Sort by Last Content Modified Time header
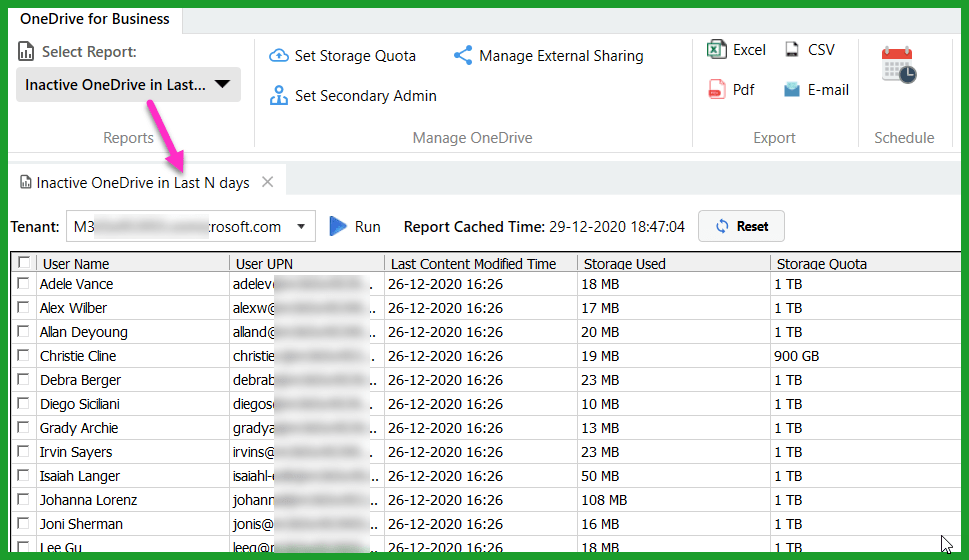The image size is (969, 560). (x=481, y=263)
